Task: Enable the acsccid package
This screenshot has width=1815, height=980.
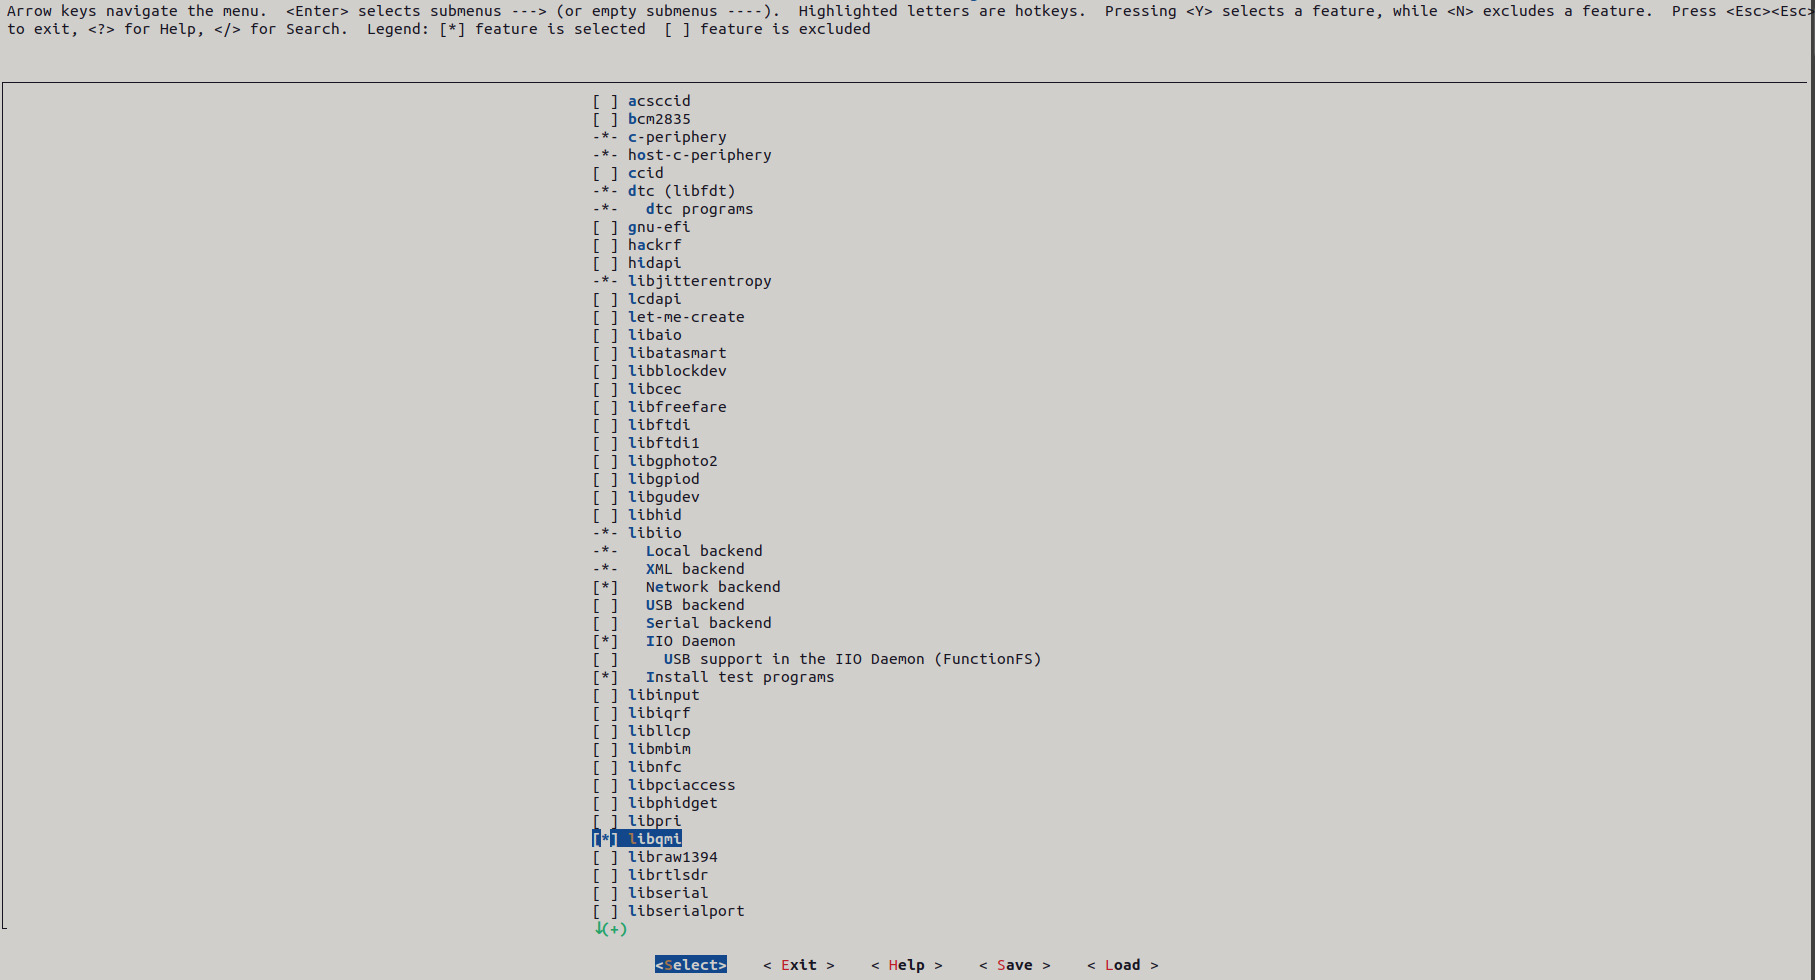Action: pyautogui.click(x=605, y=101)
